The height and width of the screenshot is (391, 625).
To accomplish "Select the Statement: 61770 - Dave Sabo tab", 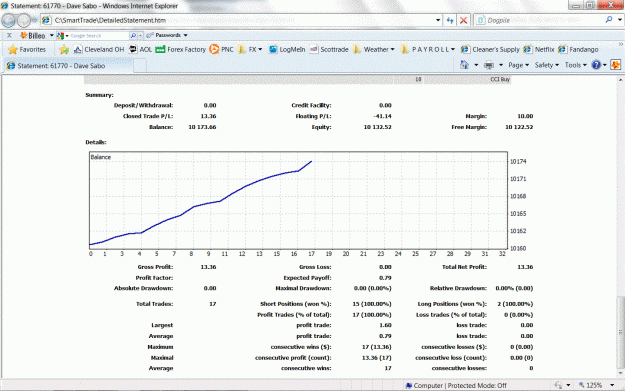I will 68,66.
